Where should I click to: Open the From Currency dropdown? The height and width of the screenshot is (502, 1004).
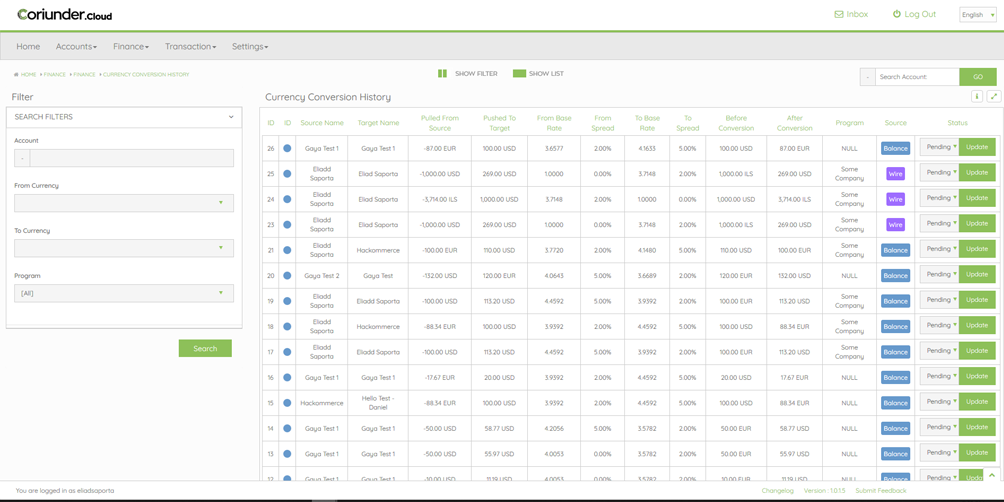[124, 203]
